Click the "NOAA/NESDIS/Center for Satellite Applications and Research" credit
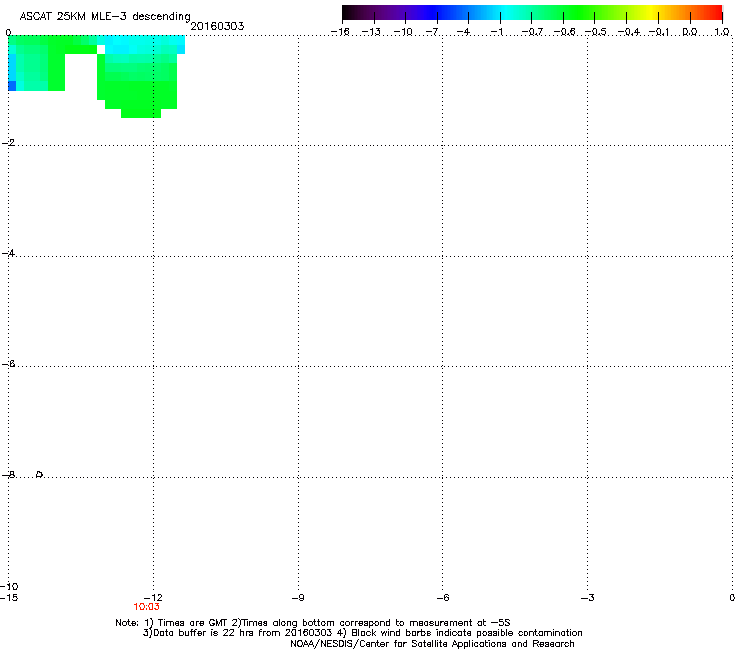The image size is (740, 650). coord(432,644)
